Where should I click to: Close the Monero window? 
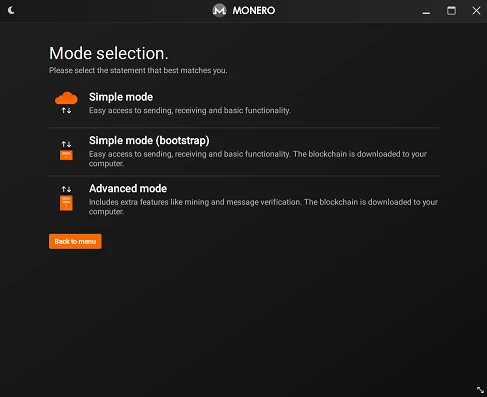click(x=476, y=11)
